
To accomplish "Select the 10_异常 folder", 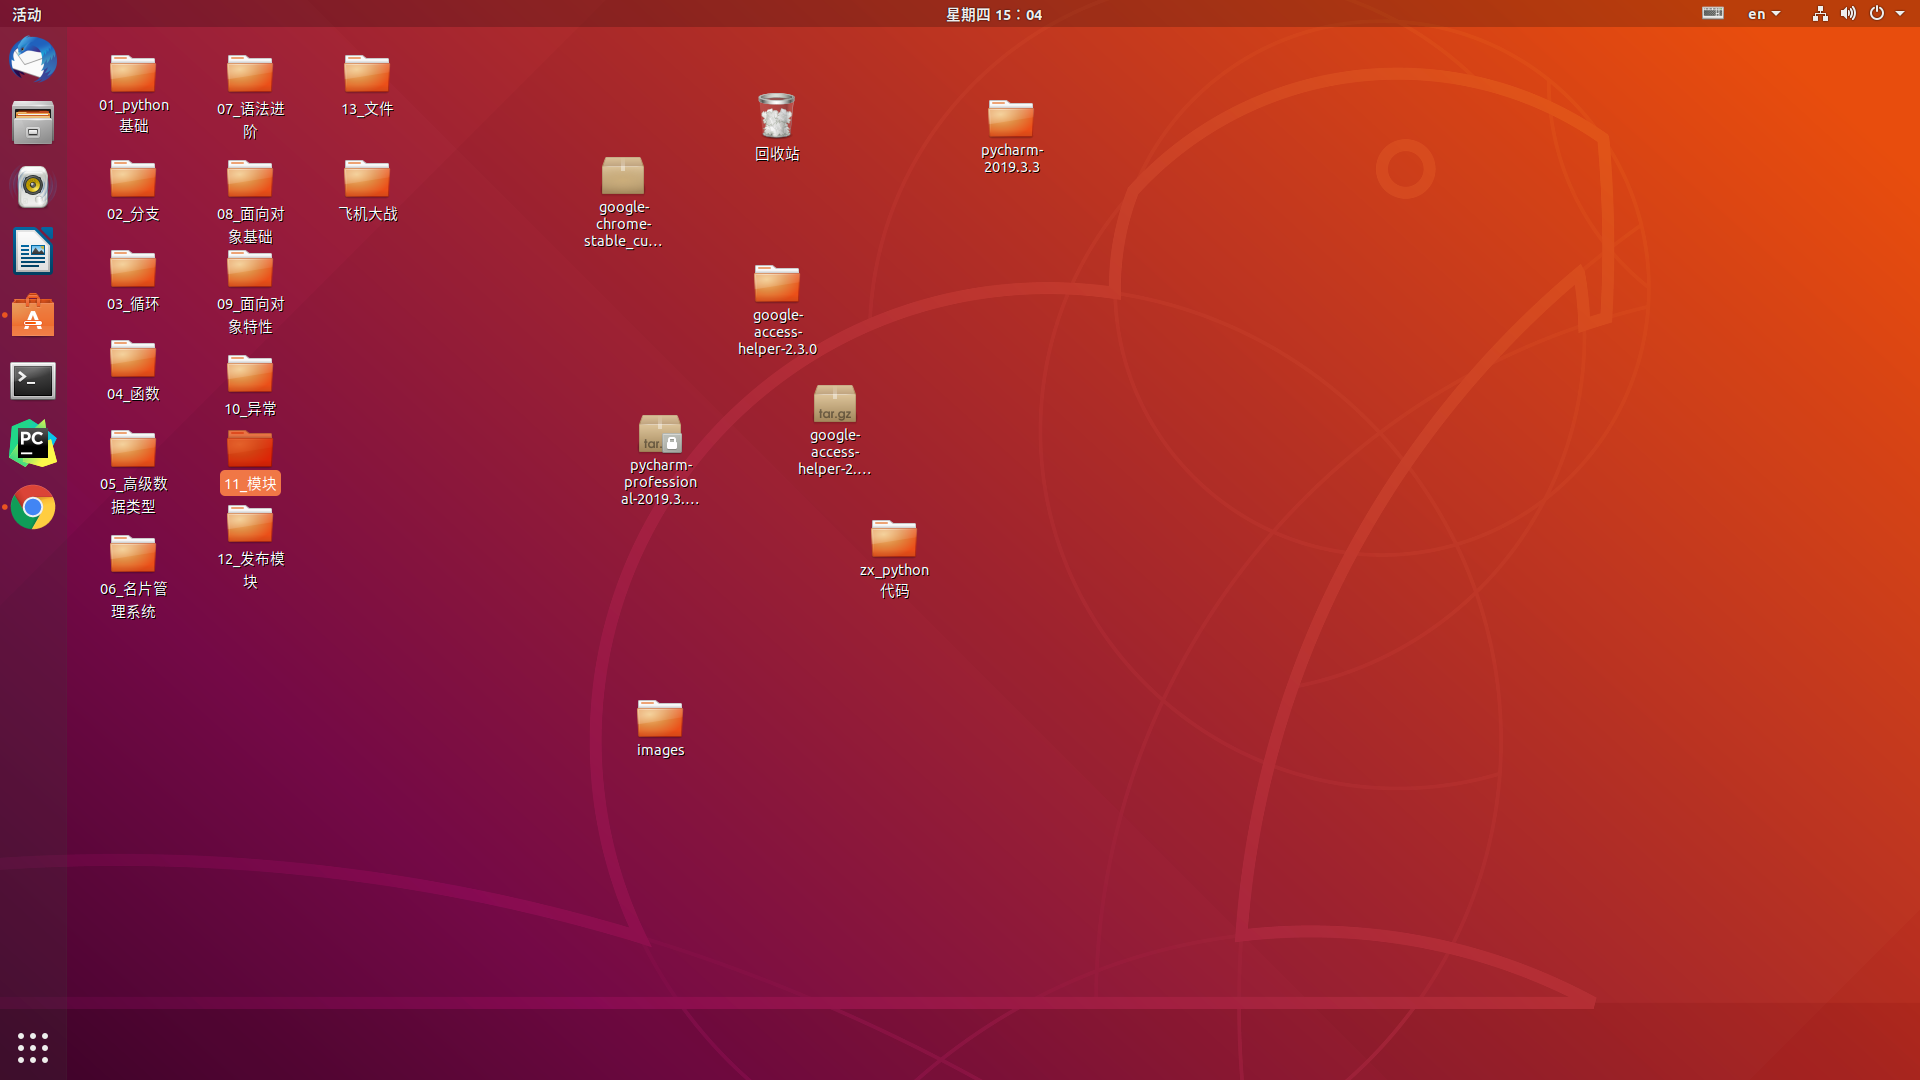I will (250, 386).
